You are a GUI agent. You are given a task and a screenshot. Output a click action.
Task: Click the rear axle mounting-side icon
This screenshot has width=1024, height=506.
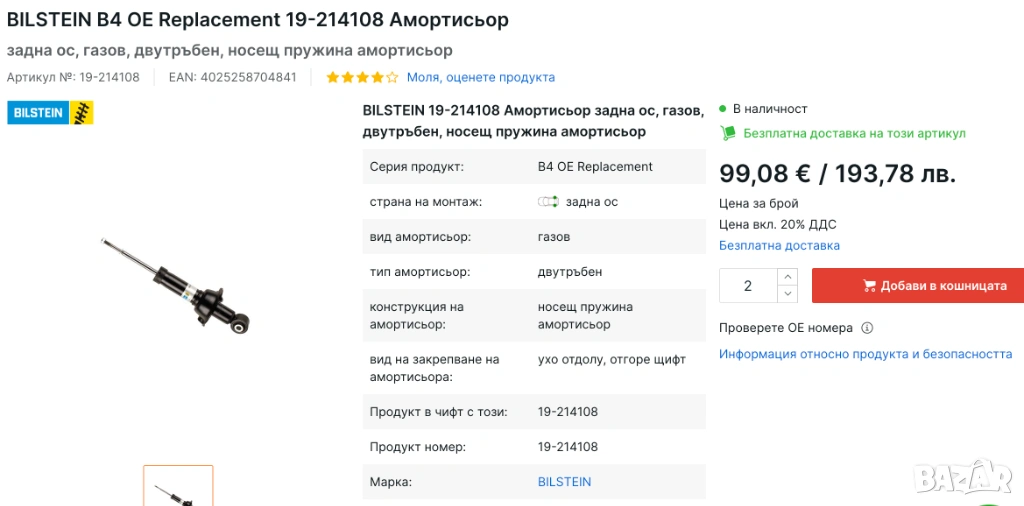pos(547,202)
